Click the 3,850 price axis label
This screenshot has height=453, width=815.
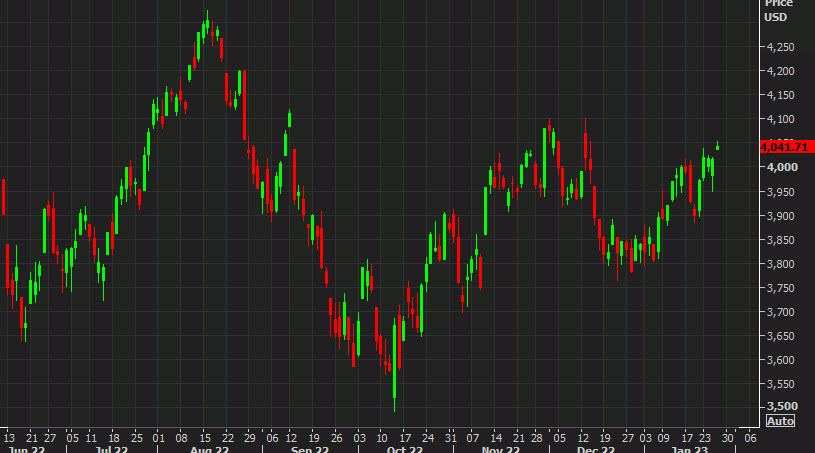[x=781, y=240]
